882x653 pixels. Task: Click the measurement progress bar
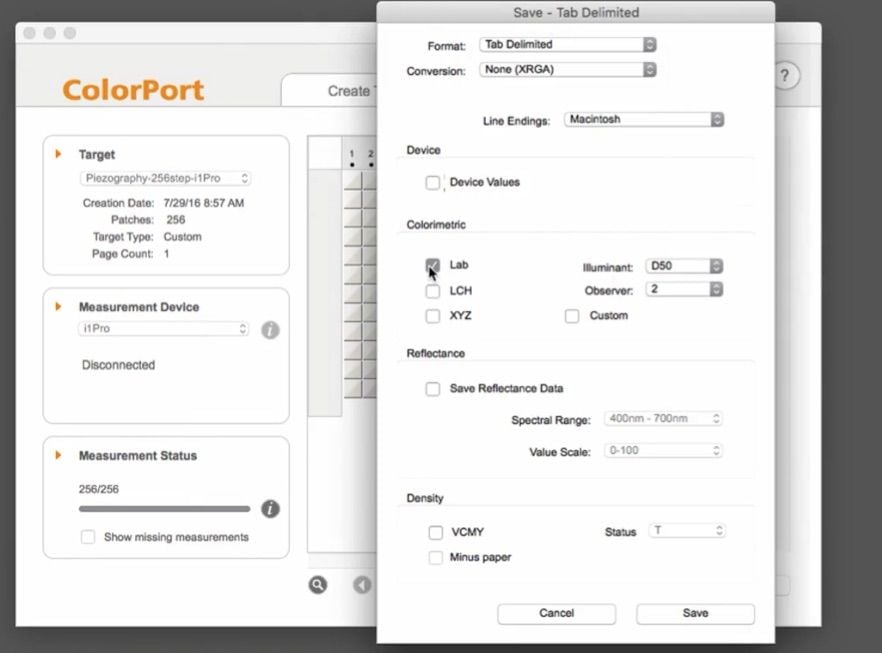pyautogui.click(x=164, y=509)
